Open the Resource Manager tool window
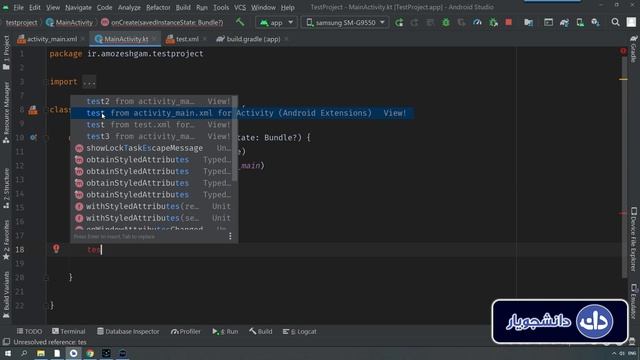 [x=6, y=112]
